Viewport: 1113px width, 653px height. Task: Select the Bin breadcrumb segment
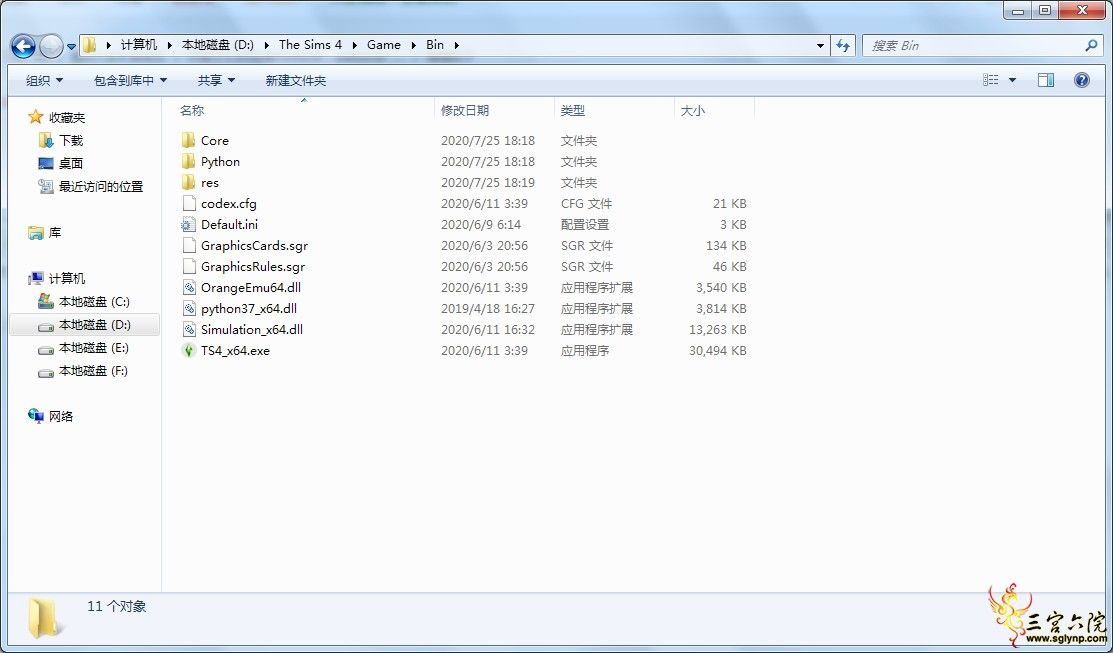[435, 45]
